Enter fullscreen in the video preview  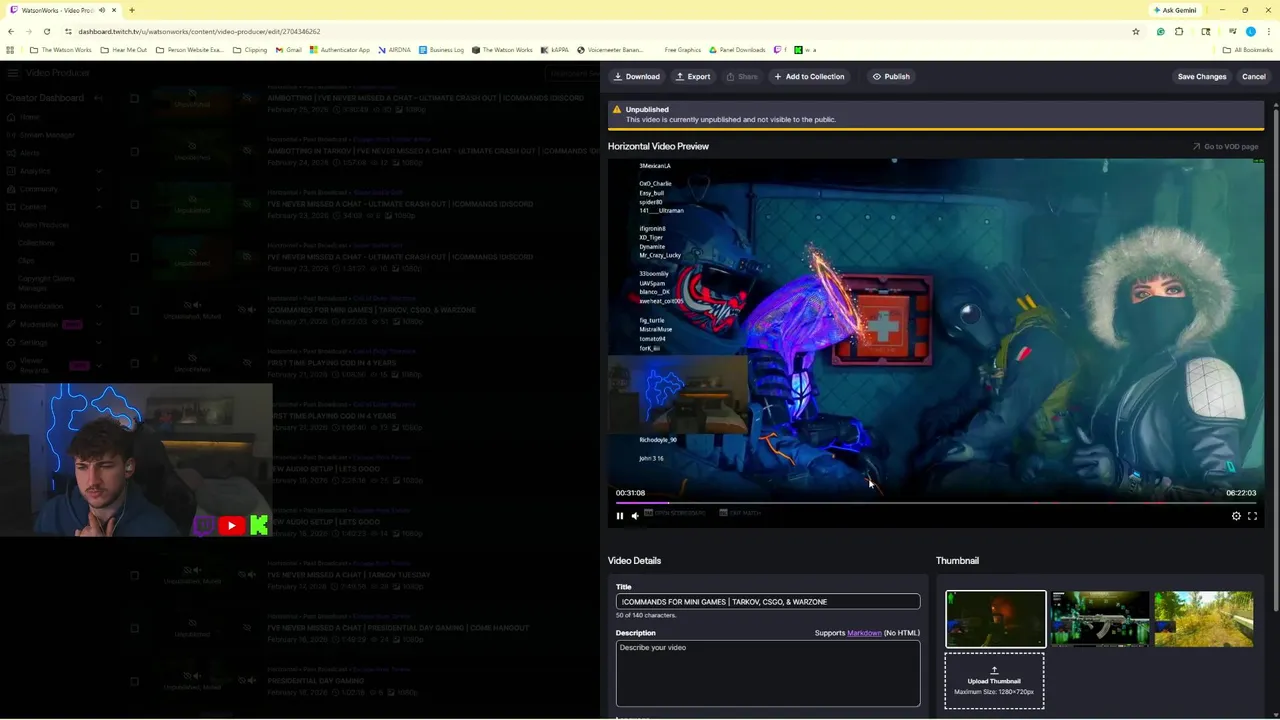tap(1252, 516)
